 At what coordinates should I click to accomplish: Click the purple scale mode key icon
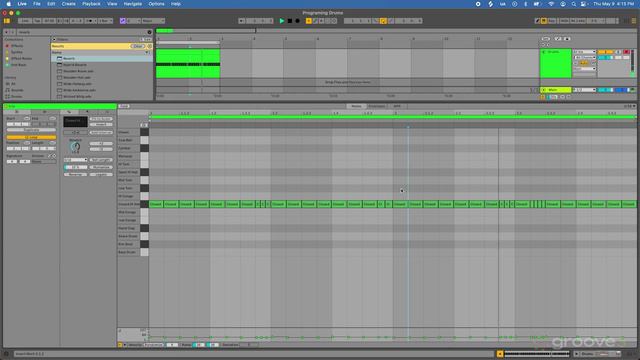point(122,21)
